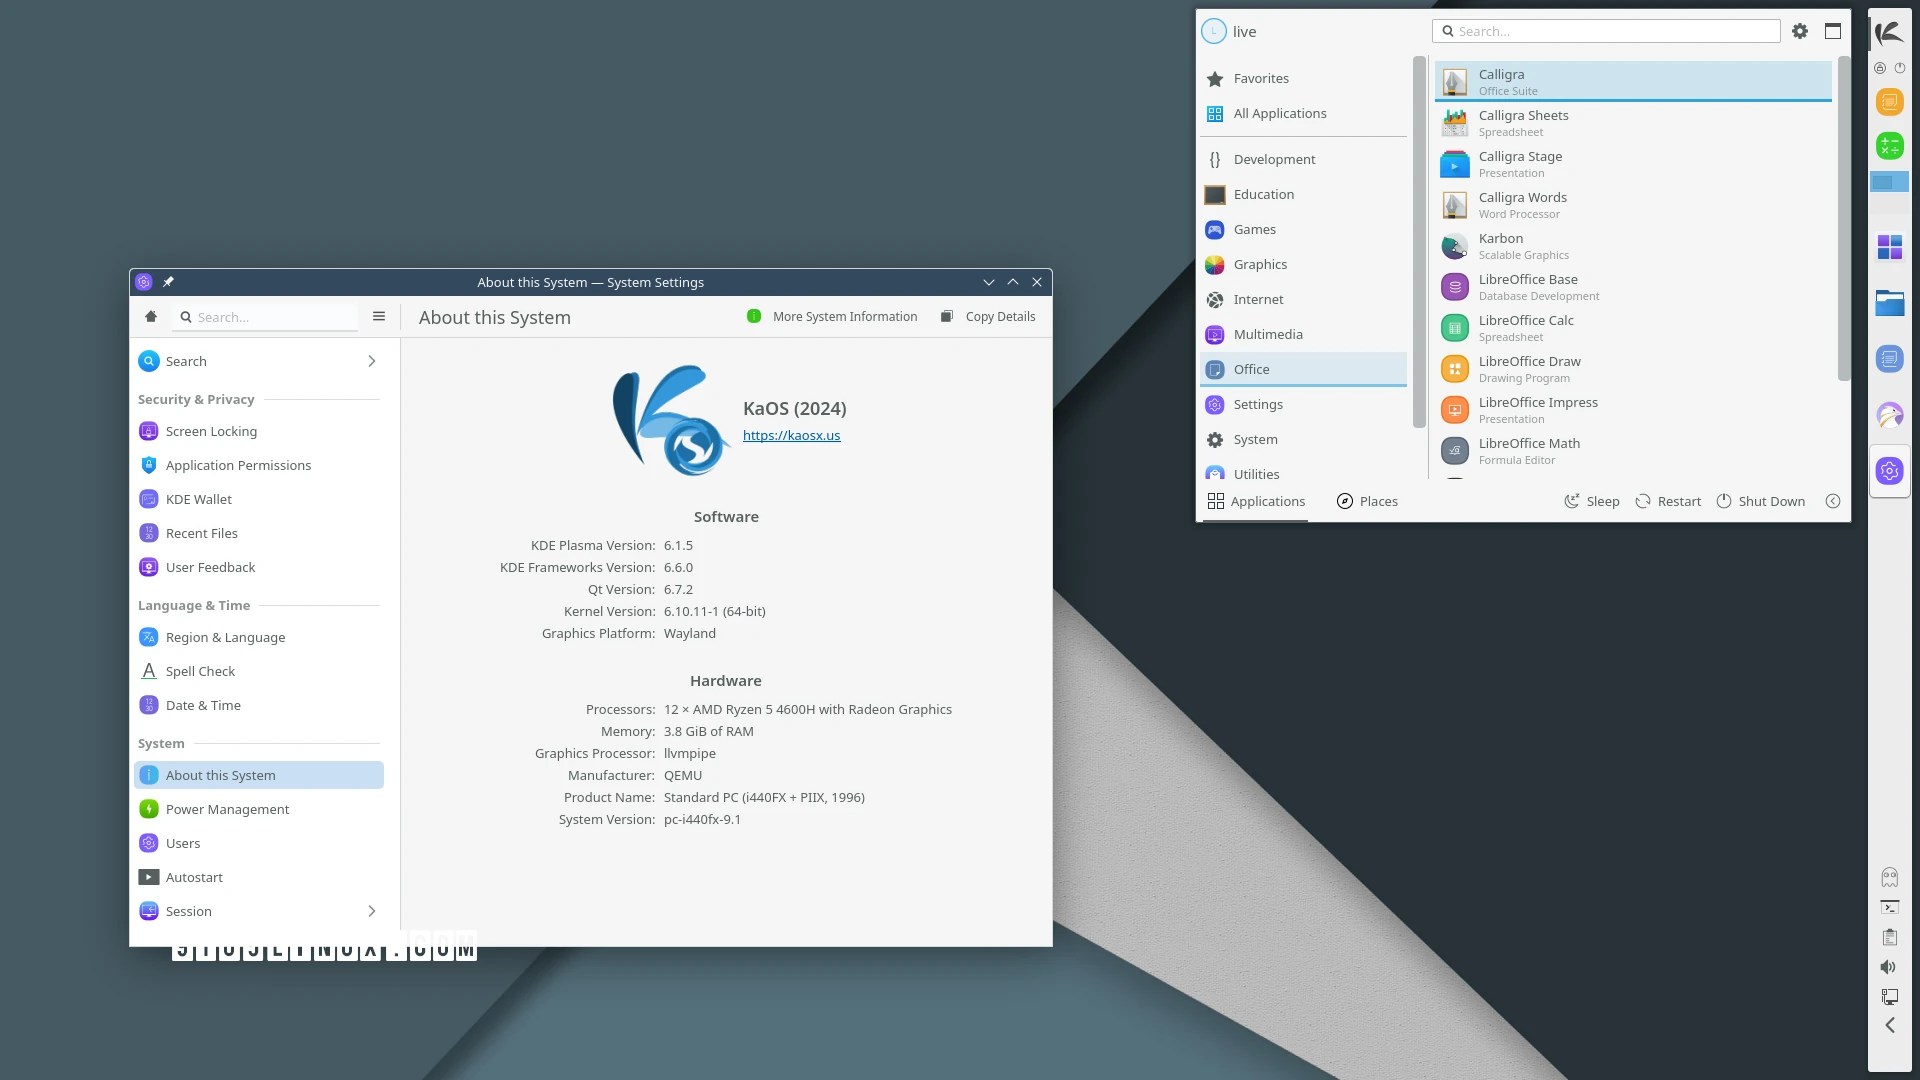Click the launcher application list scrollbar

[x=1843, y=220]
